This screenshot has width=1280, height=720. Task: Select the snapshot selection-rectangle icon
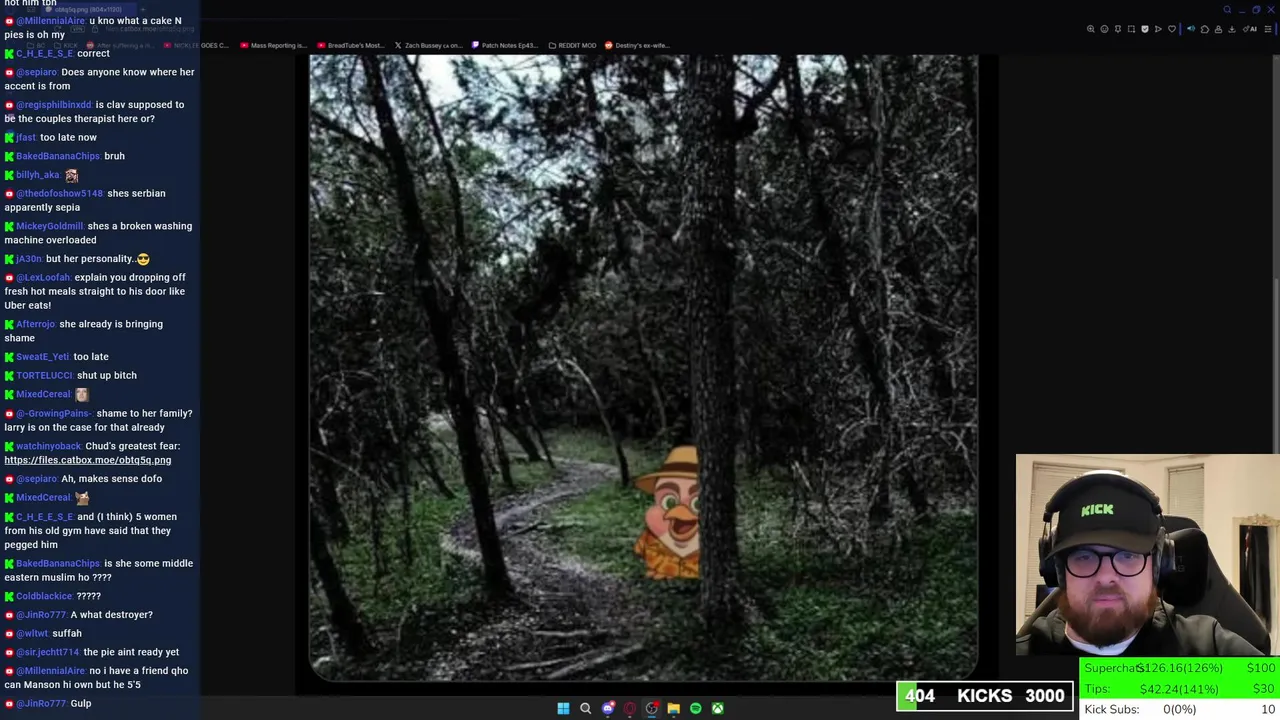tap(1131, 29)
